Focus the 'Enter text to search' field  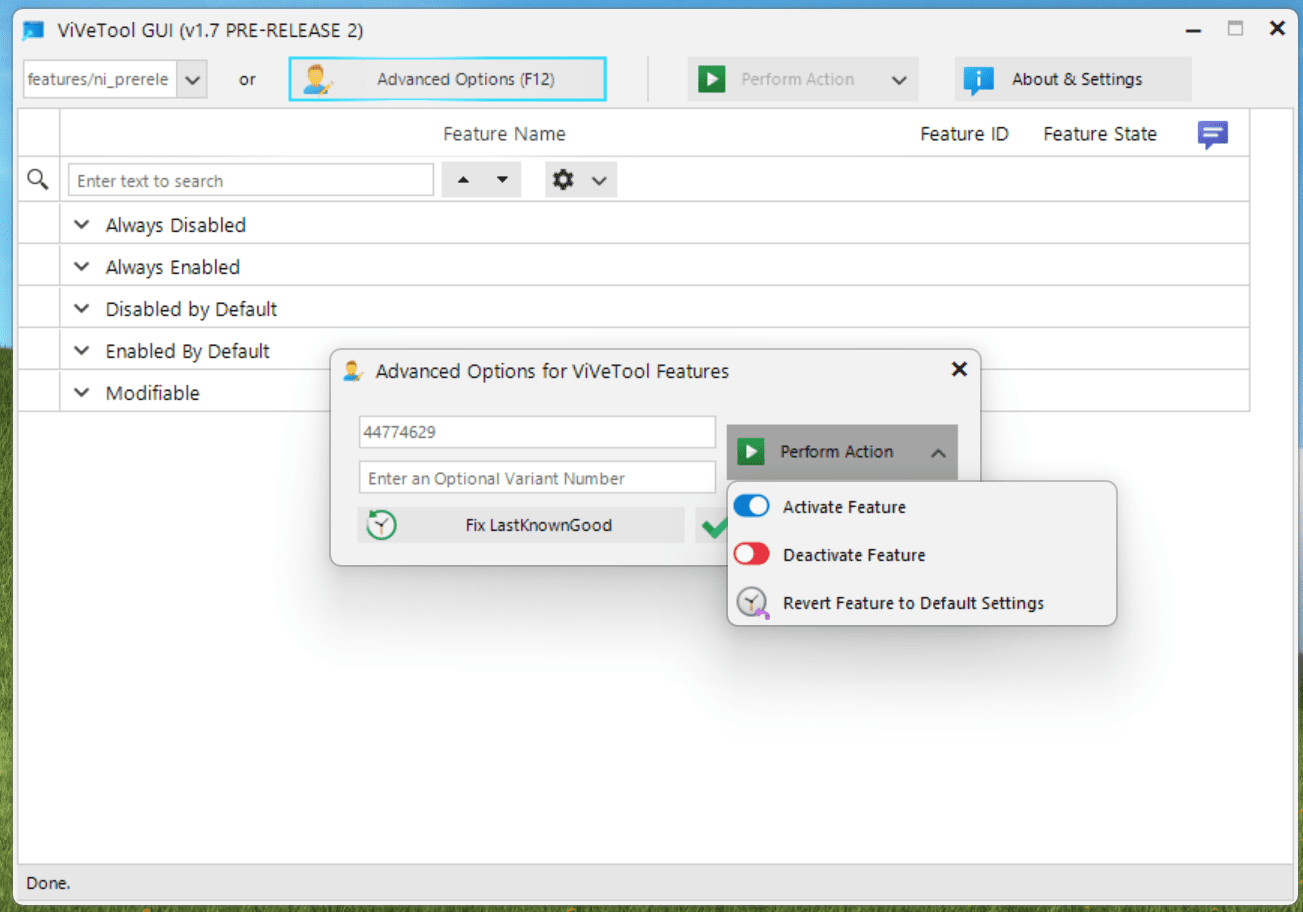251,180
